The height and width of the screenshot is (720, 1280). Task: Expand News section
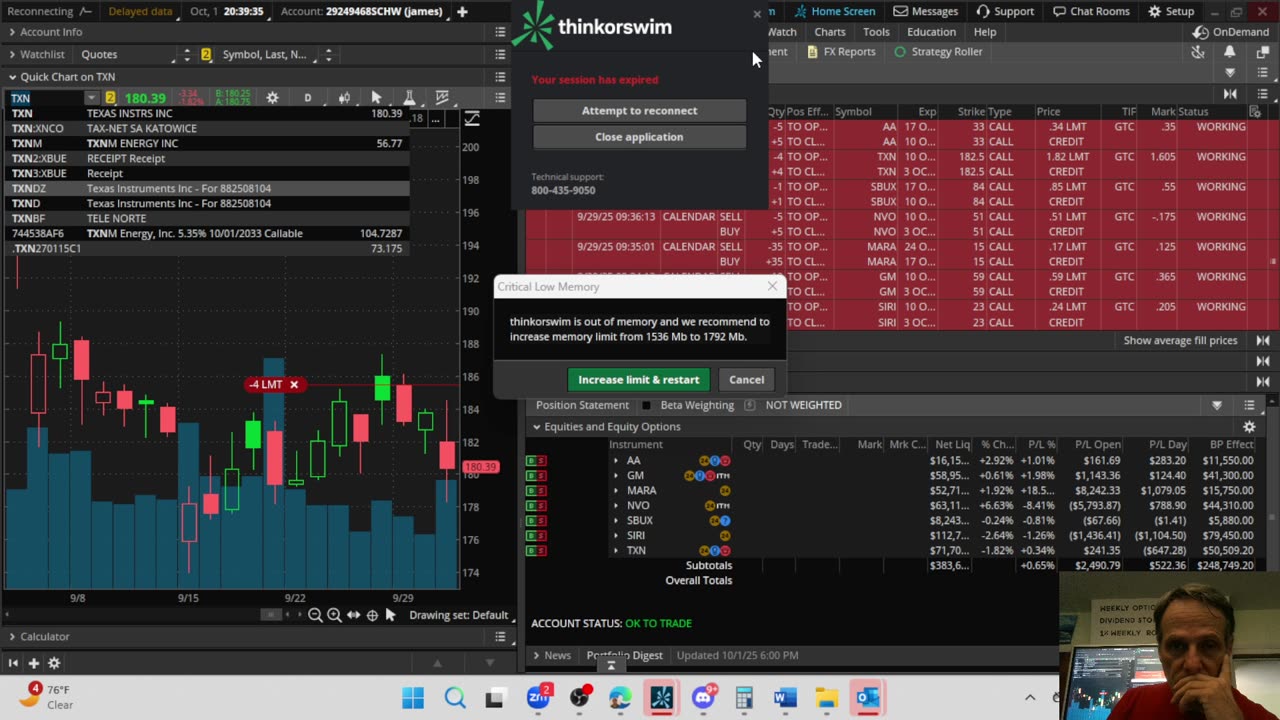536,656
